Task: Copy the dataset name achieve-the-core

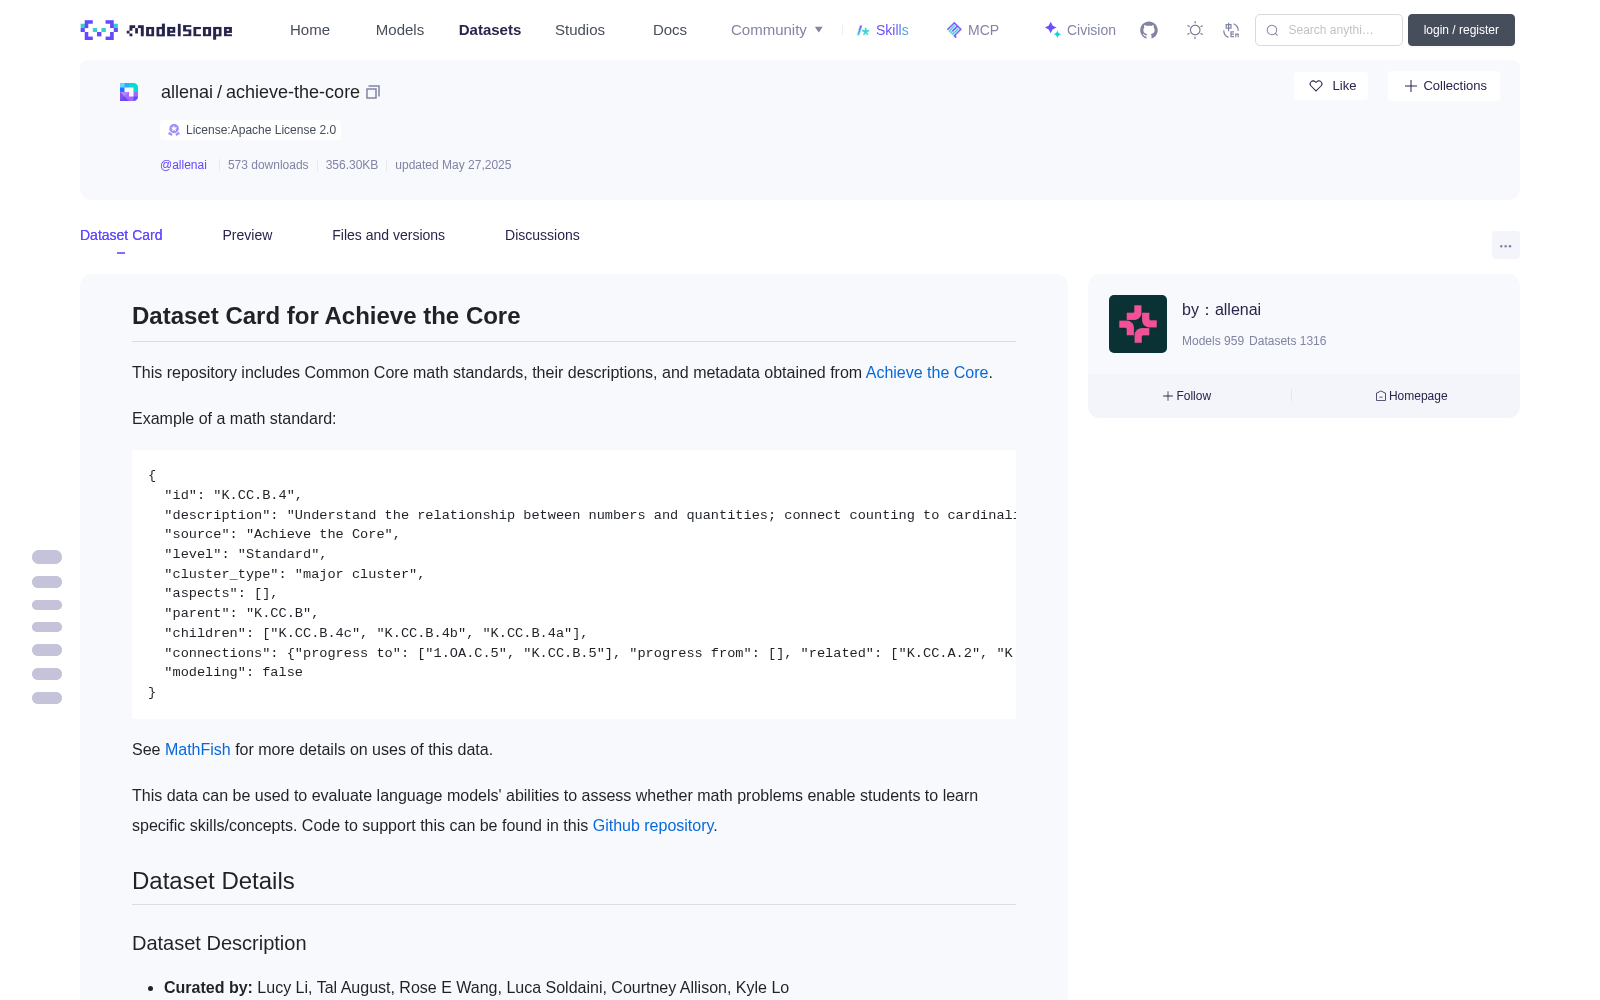Action: click(x=373, y=92)
